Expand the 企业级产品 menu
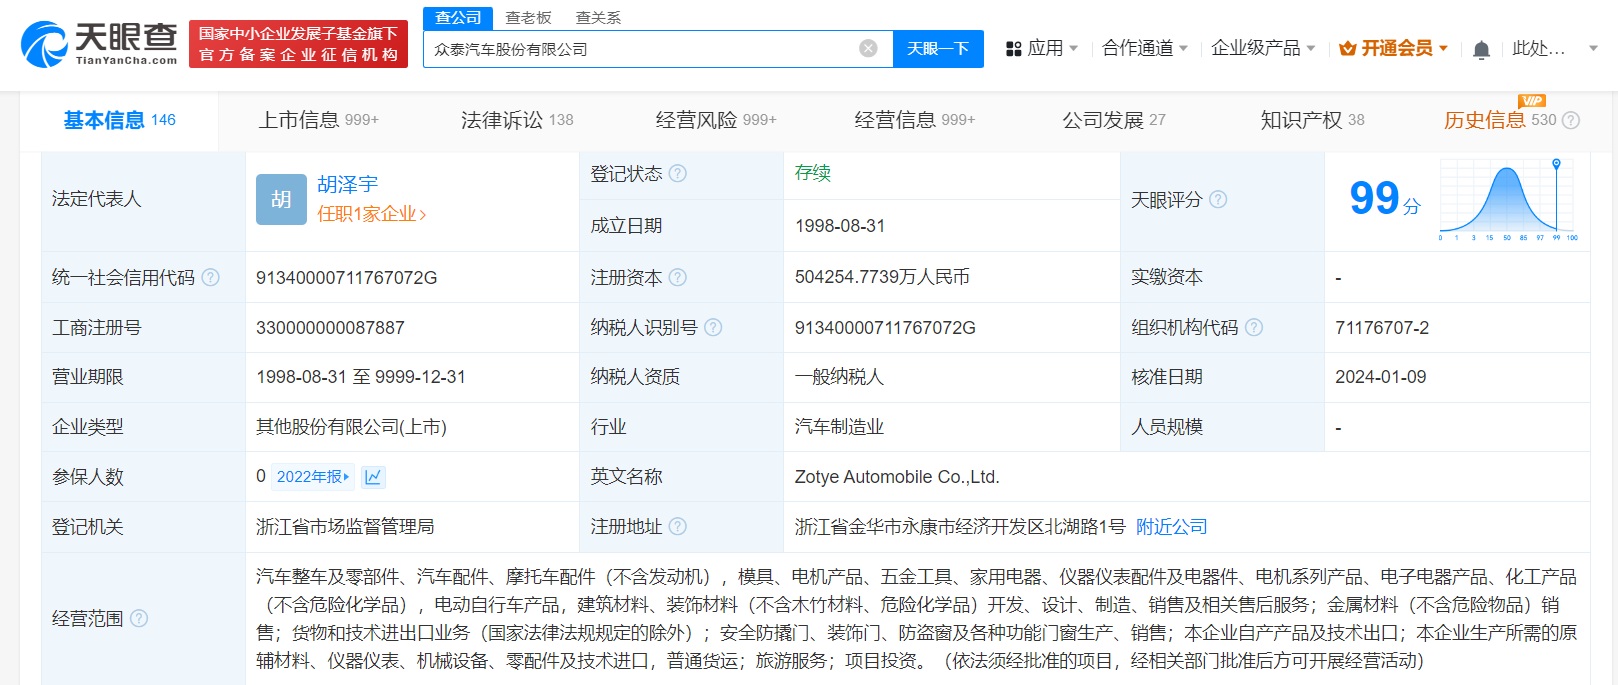 pos(1263,48)
